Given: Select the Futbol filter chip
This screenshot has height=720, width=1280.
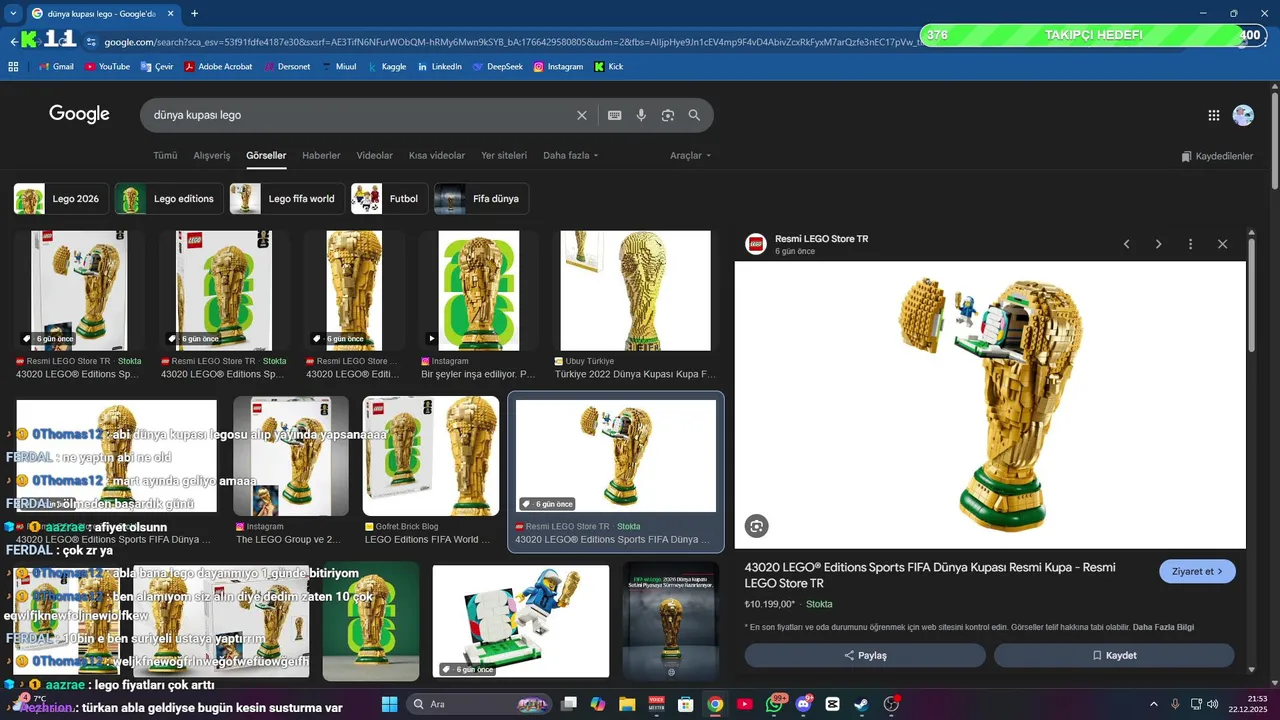Looking at the screenshot, I should (390, 198).
